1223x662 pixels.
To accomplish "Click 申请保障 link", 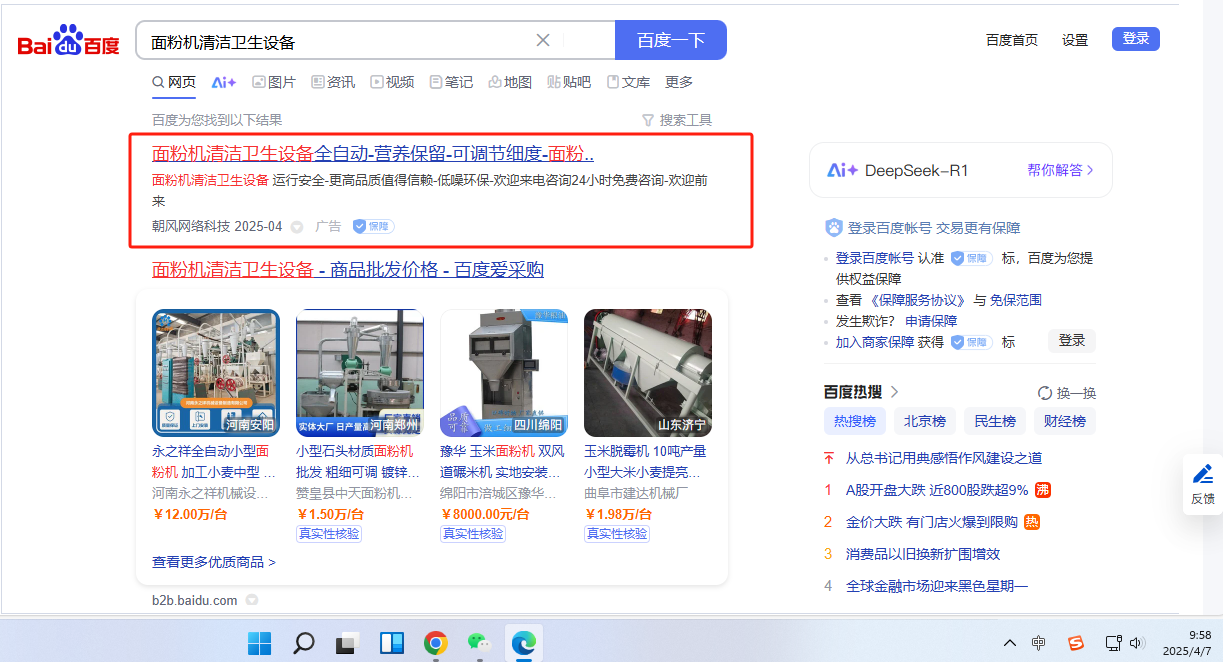I will pyautogui.click(x=931, y=321).
